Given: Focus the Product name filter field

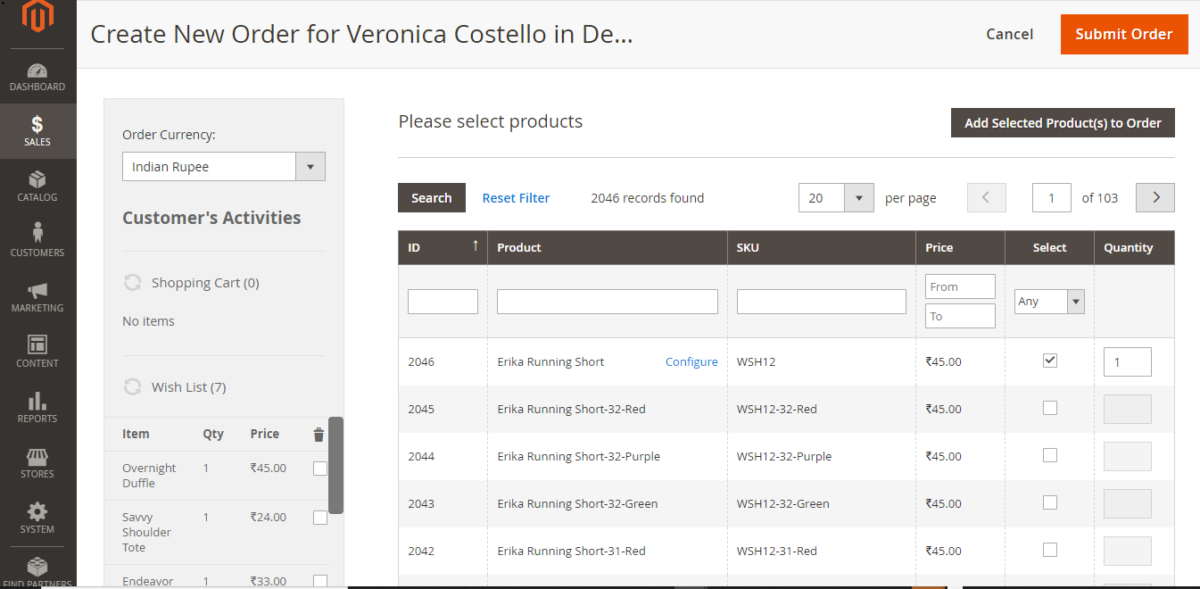Looking at the screenshot, I should (x=607, y=301).
